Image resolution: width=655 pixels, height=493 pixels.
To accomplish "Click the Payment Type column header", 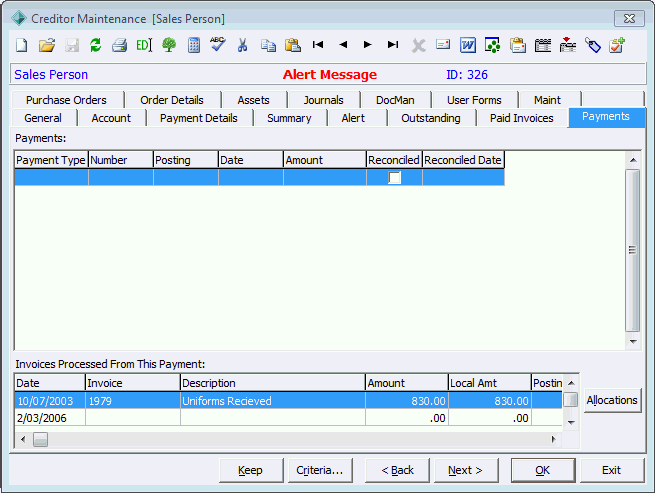I will tap(51, 160).
